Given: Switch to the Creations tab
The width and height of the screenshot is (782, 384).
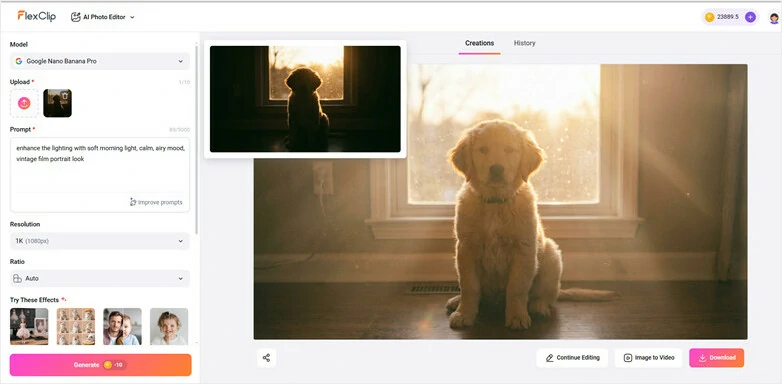Looking at the screenshot, I should pyautogui.click(x=479, y=43).
